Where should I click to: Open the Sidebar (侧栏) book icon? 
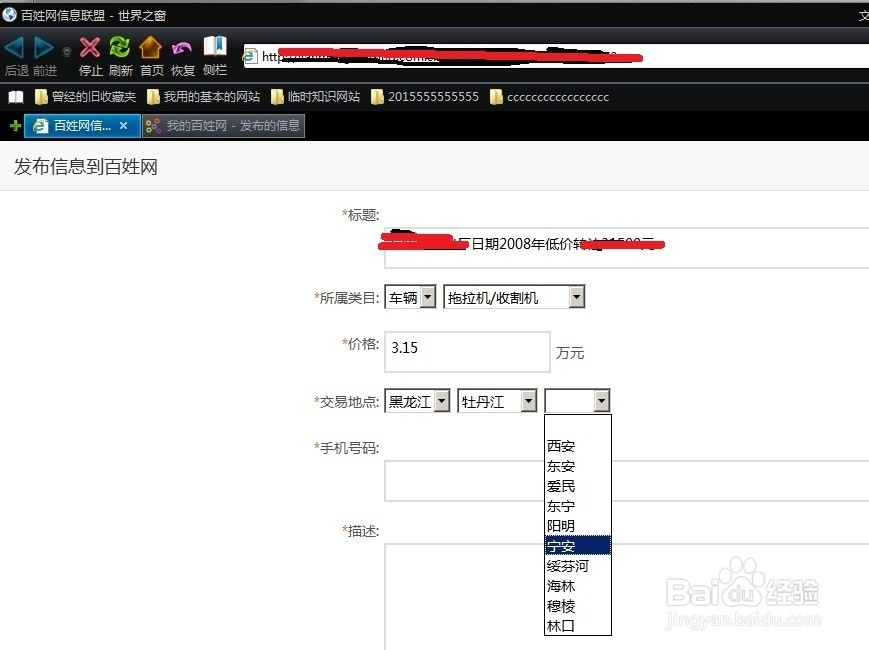[215, 47]
